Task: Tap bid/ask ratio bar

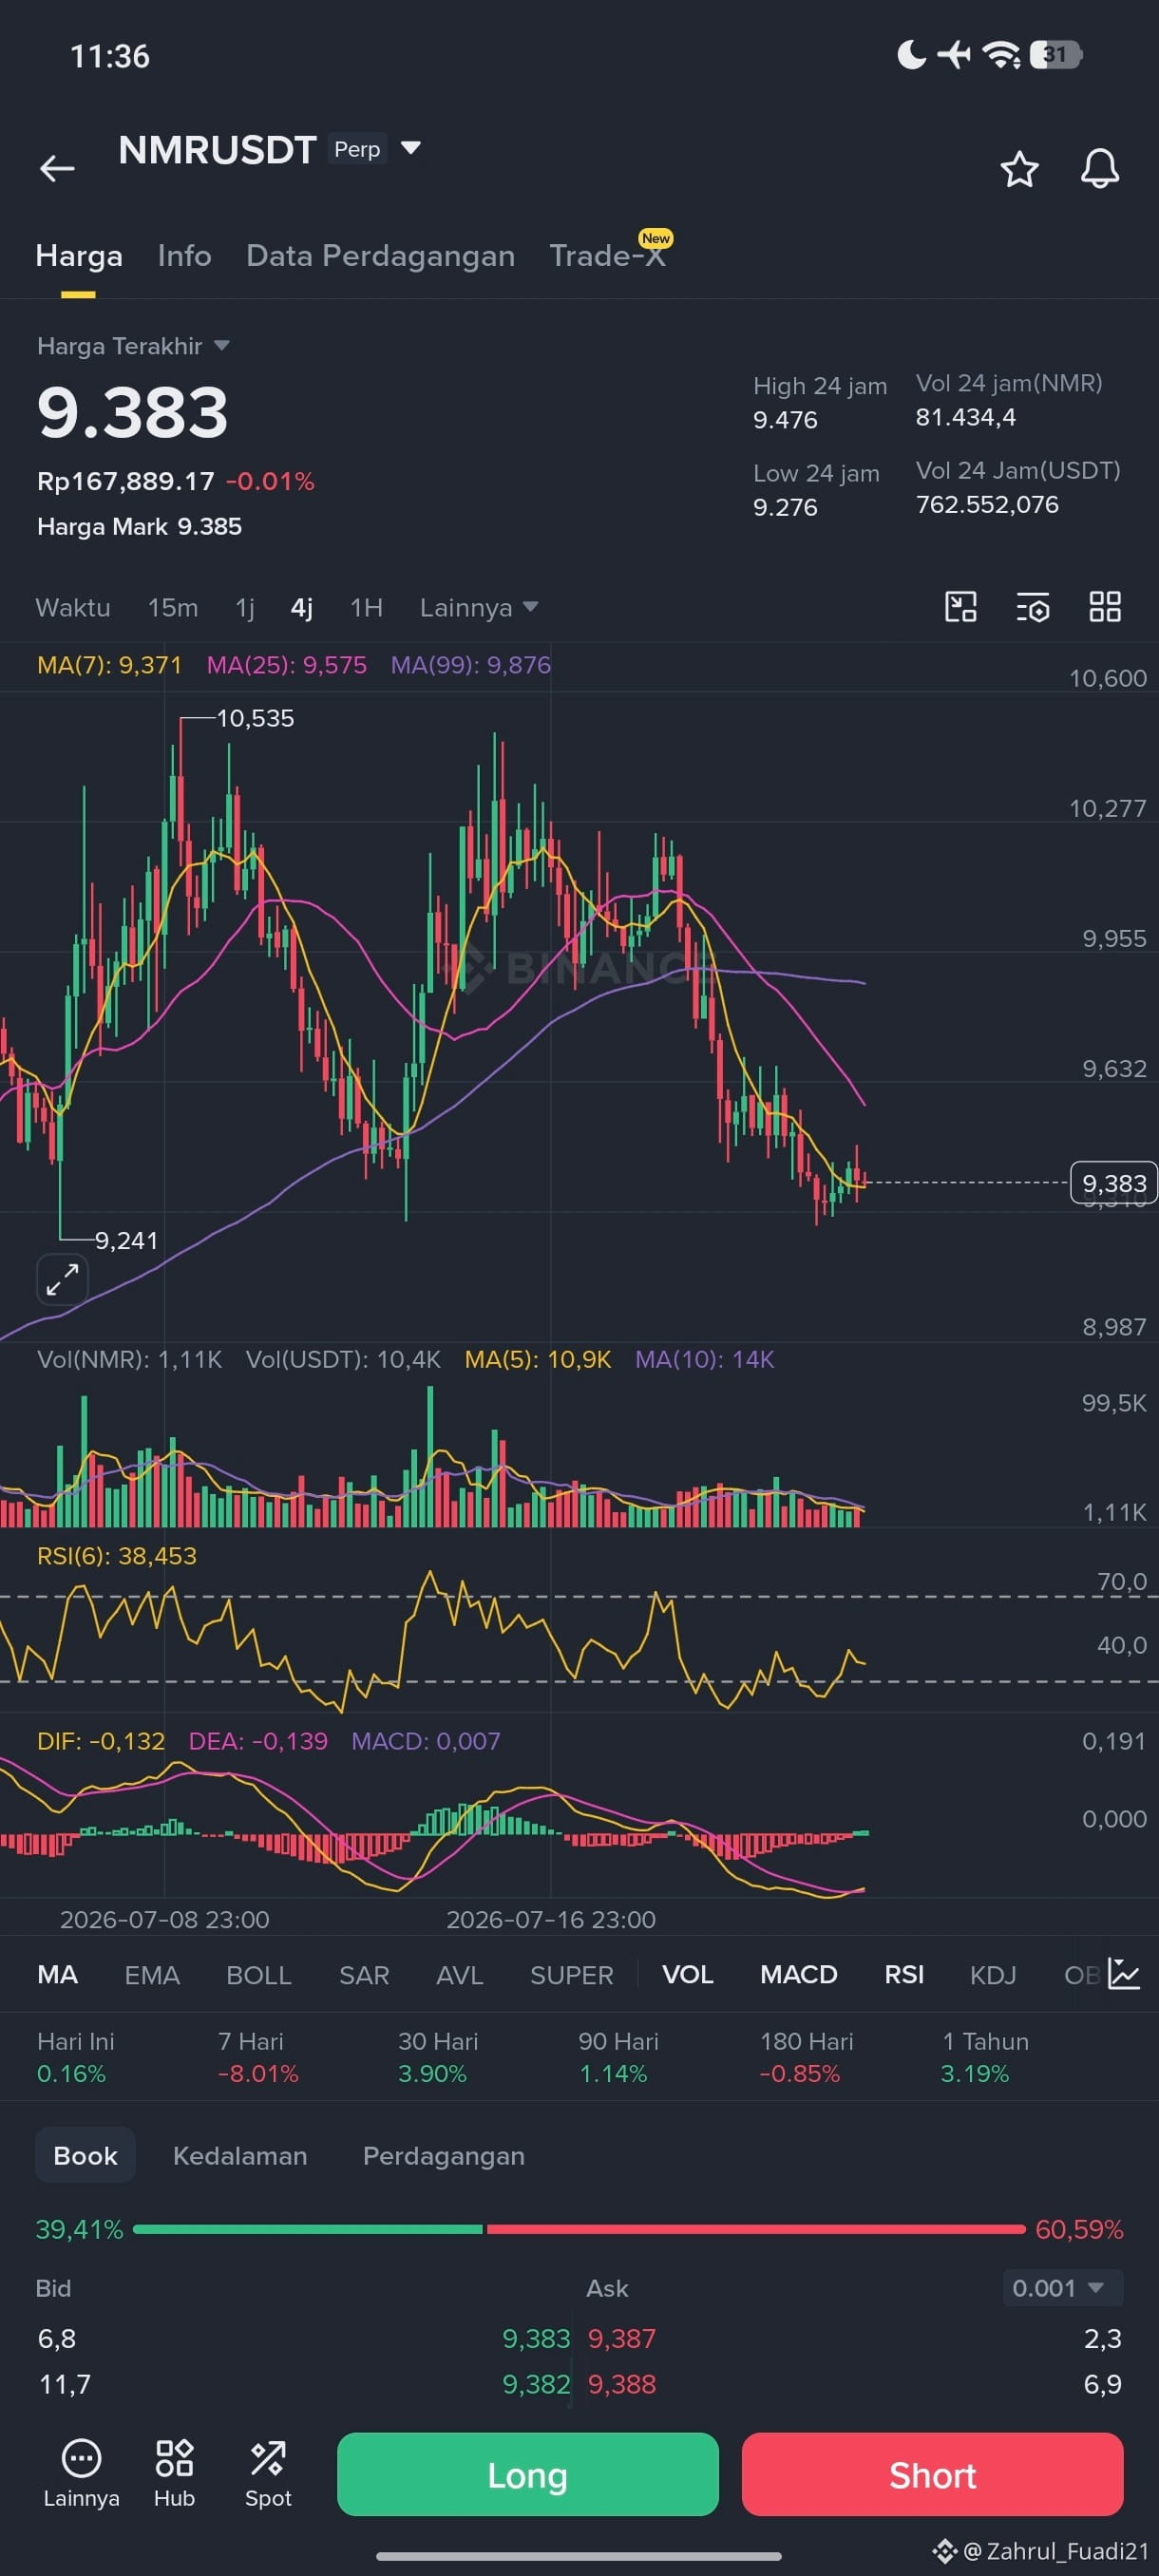Action: (579, 2229)
